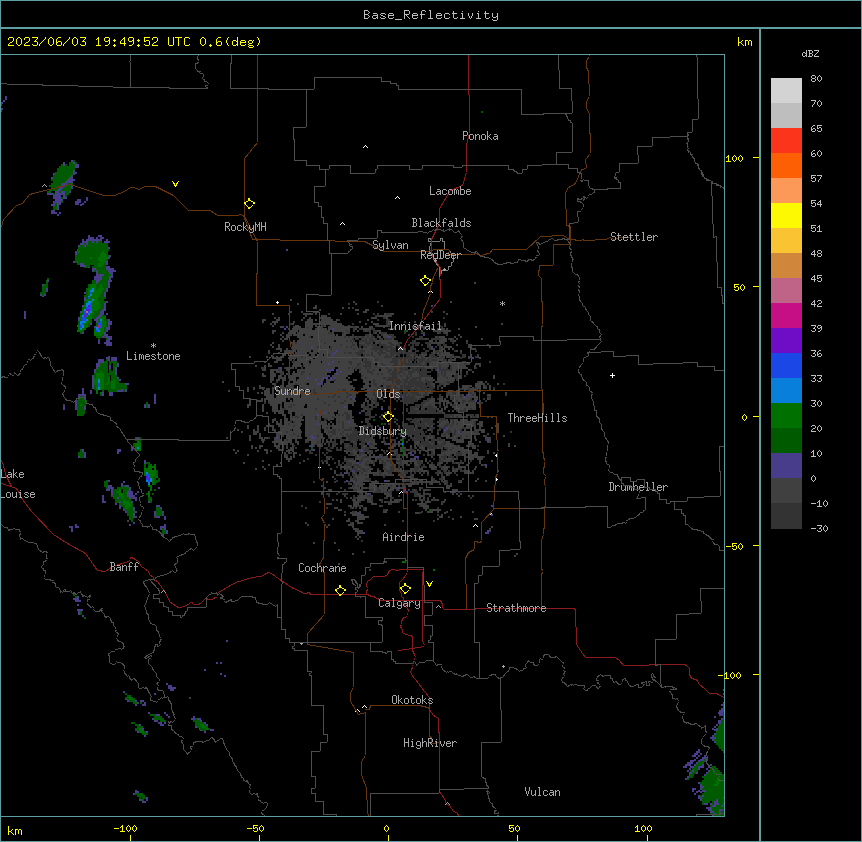The image size is (862, 842).
Task: Click the HighRiver town label
Action: [x=430, y=743]
